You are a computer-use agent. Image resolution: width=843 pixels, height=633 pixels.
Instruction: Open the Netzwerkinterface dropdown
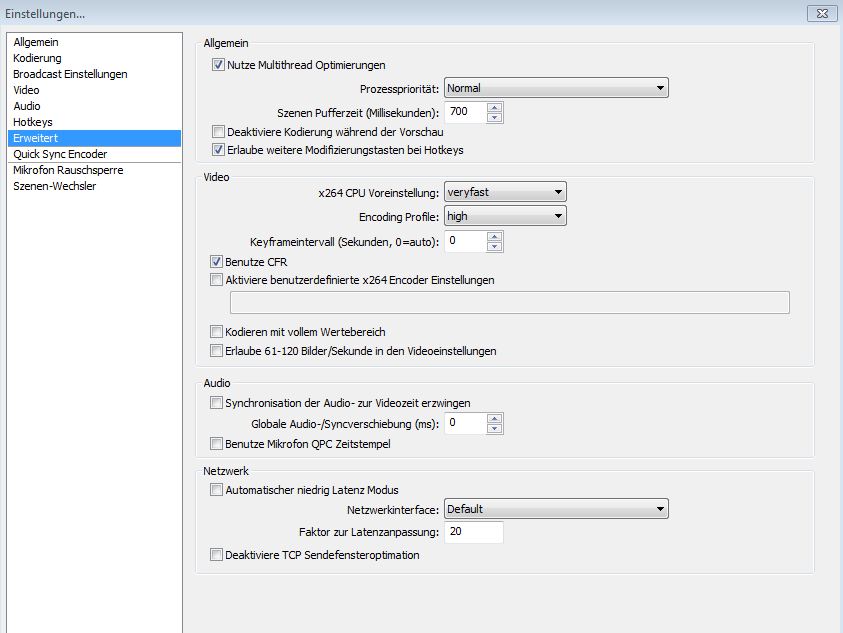pyautogui.click(x=555, y=509)
